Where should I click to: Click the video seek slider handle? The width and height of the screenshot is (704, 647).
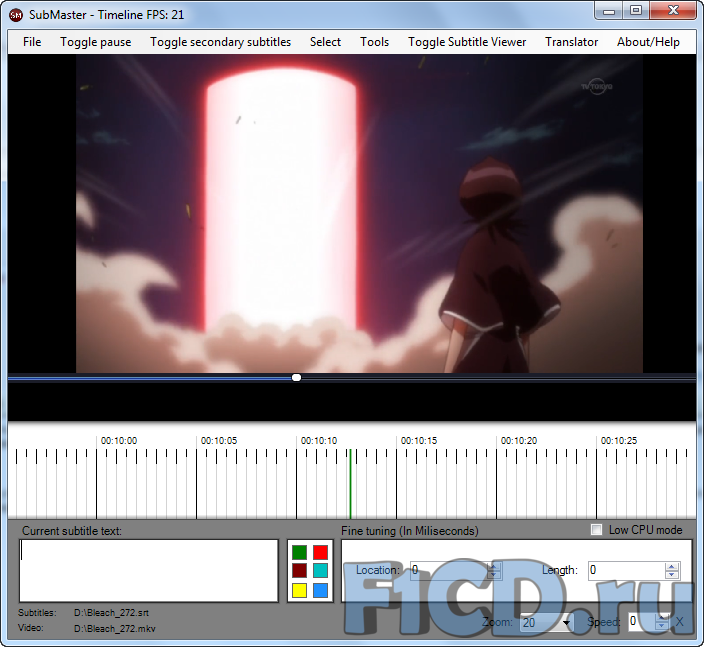[296, 378]
